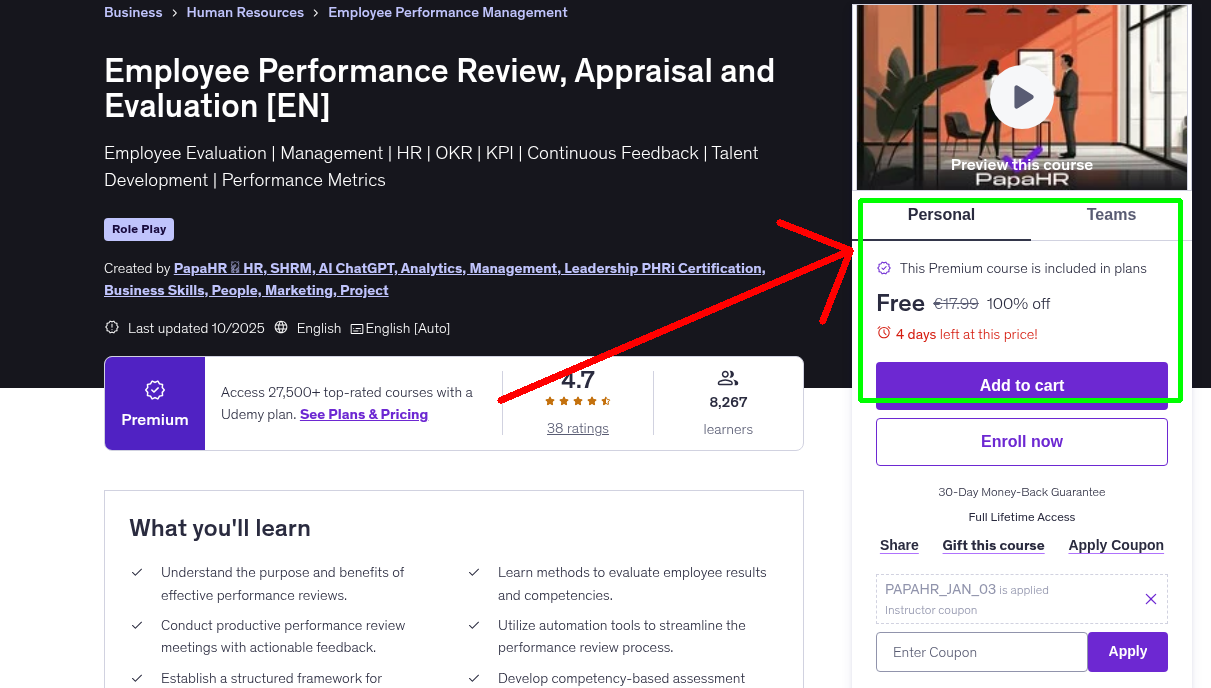
Task: Click the closed captions icon beside English [Auto]
Action: coord(356,328)
